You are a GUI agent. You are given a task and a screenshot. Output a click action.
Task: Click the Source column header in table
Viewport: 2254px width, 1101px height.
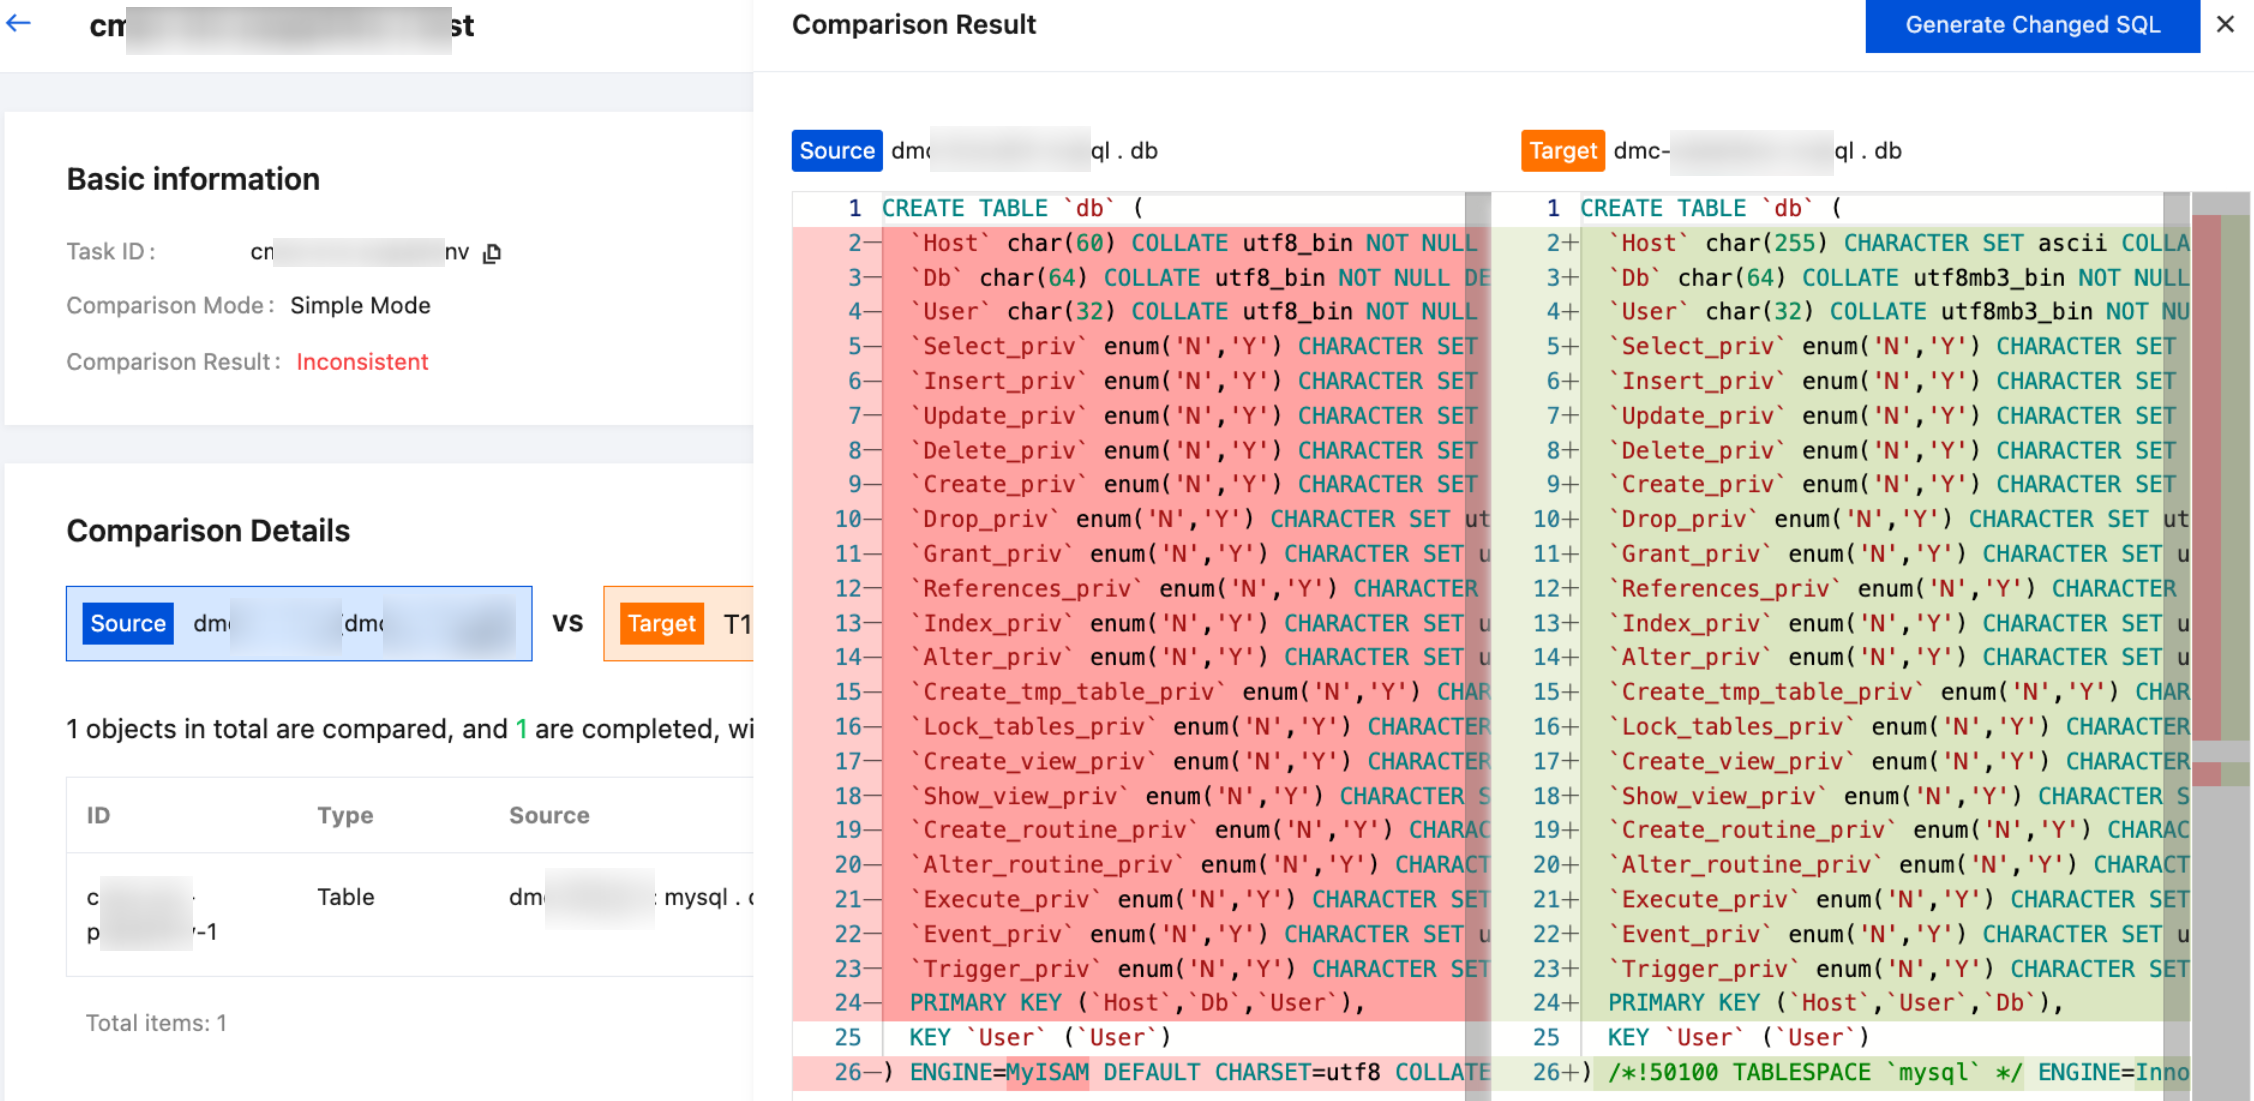(549, 815)
